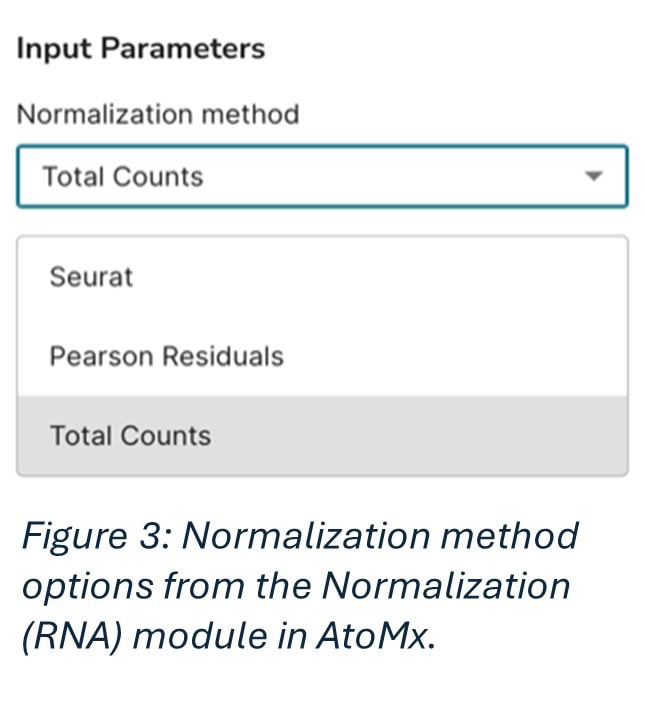Click the caret icon at field's right edge
The height and width of the screenshot is (708, 645).
click(594, 176)
